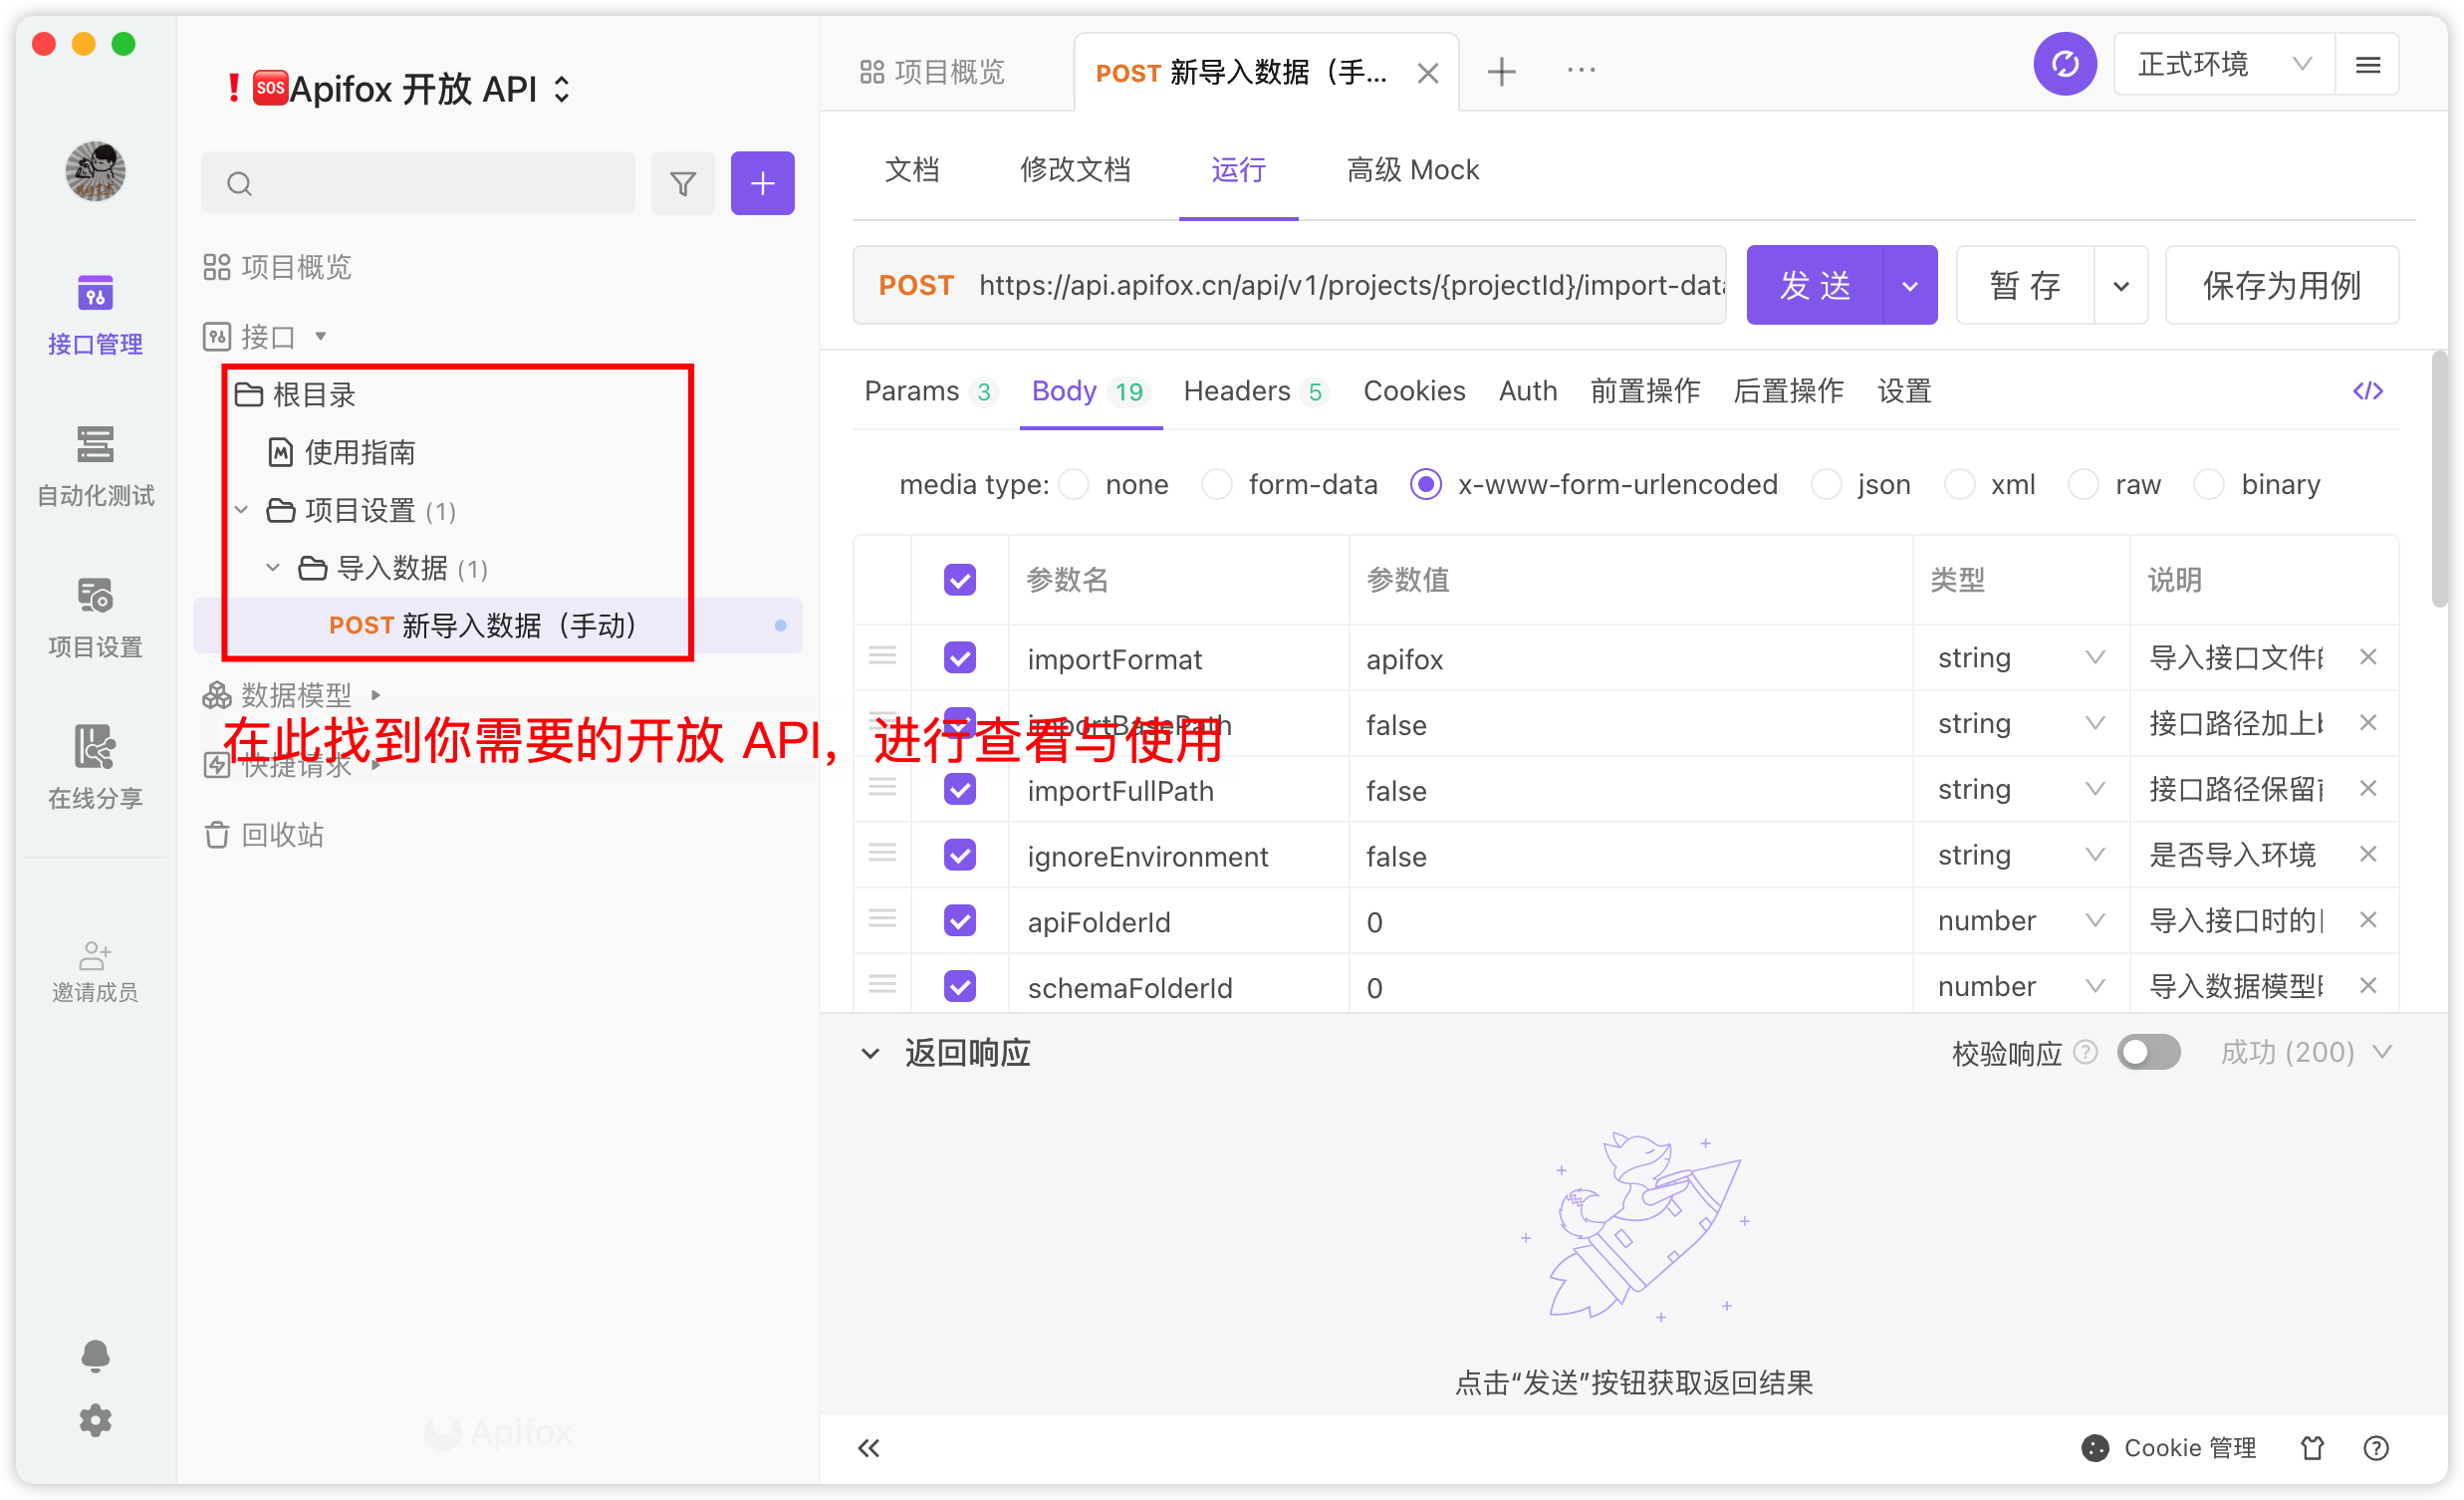Screen dimensions: 2464x1500
Task: Open 在线分享 in the sidebar
Action: tap(95, 768)
